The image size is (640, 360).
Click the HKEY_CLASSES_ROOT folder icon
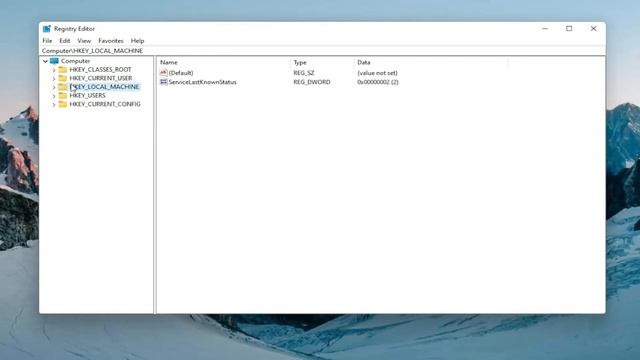pos(62,69)
